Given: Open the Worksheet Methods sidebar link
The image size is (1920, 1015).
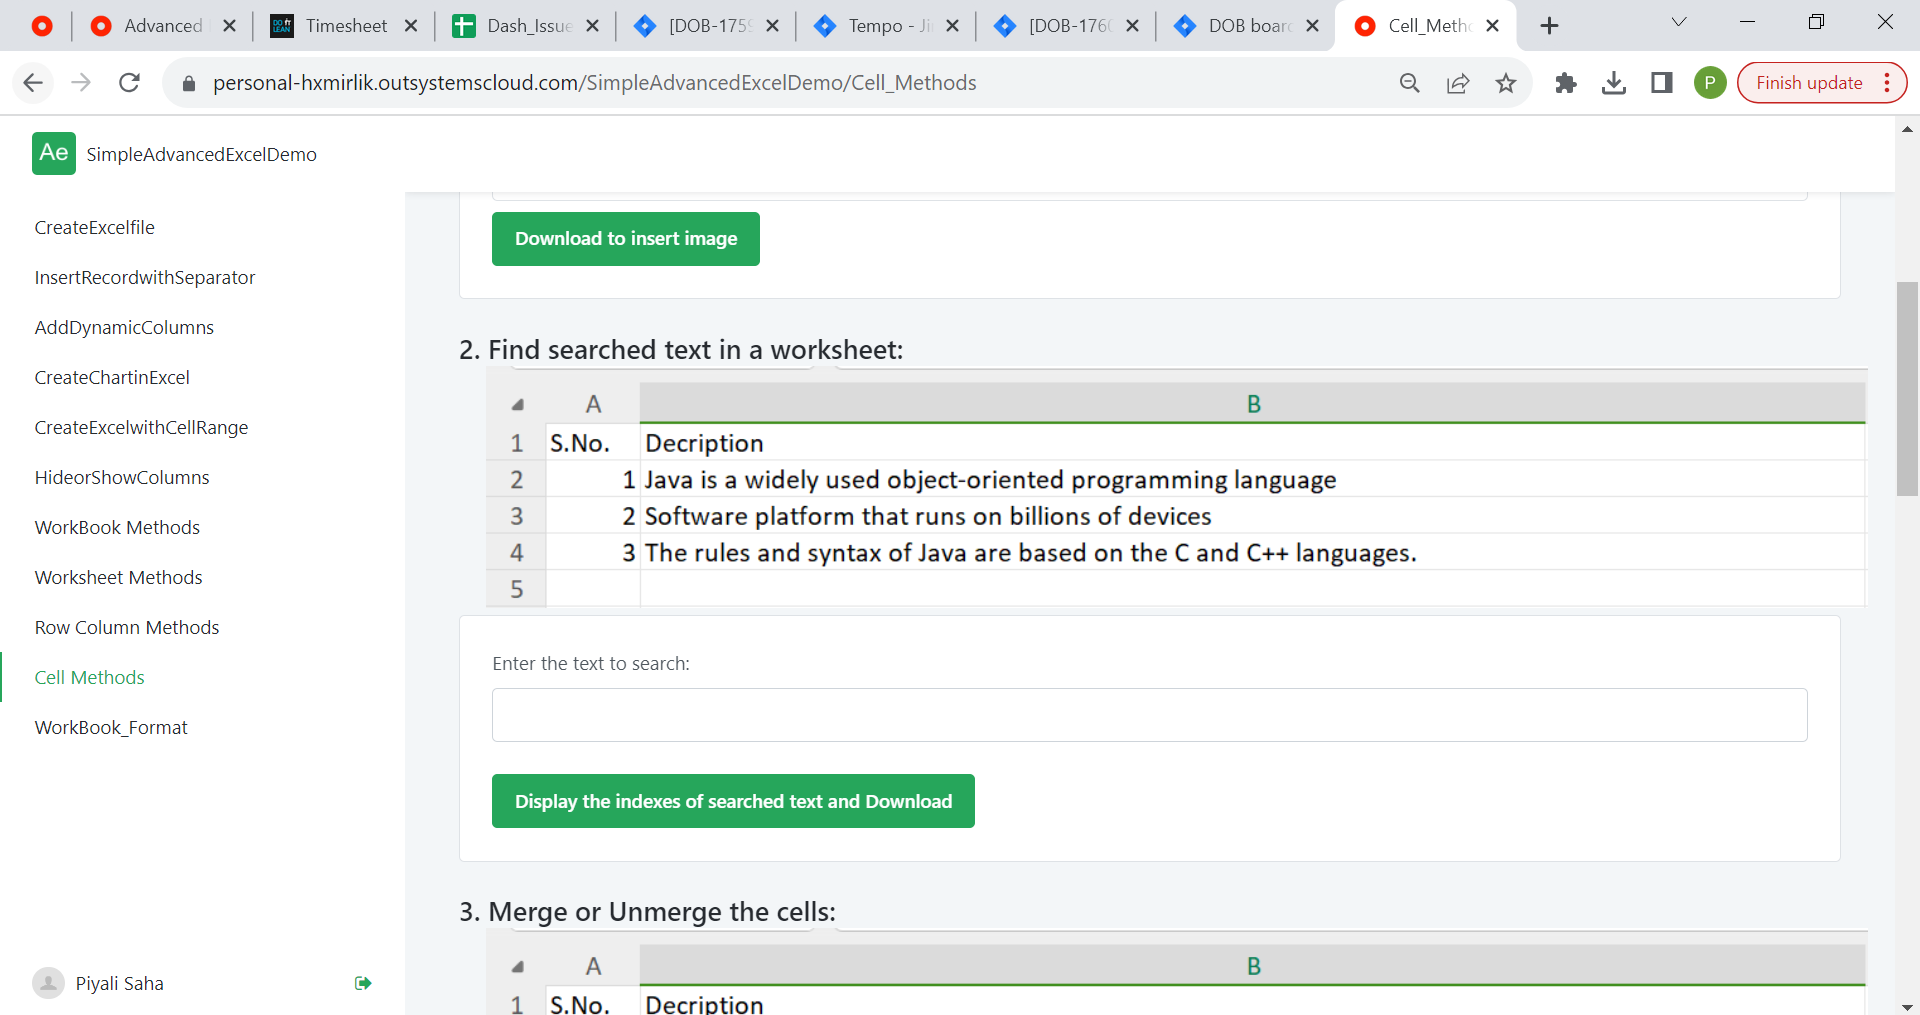Looking at the screenshot, I should pos(118,577).
